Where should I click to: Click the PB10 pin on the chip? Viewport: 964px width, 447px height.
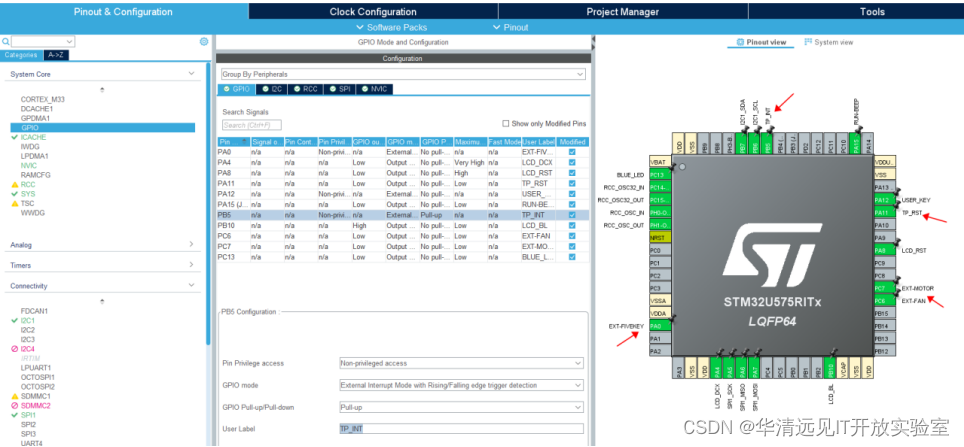coord(831,366)
